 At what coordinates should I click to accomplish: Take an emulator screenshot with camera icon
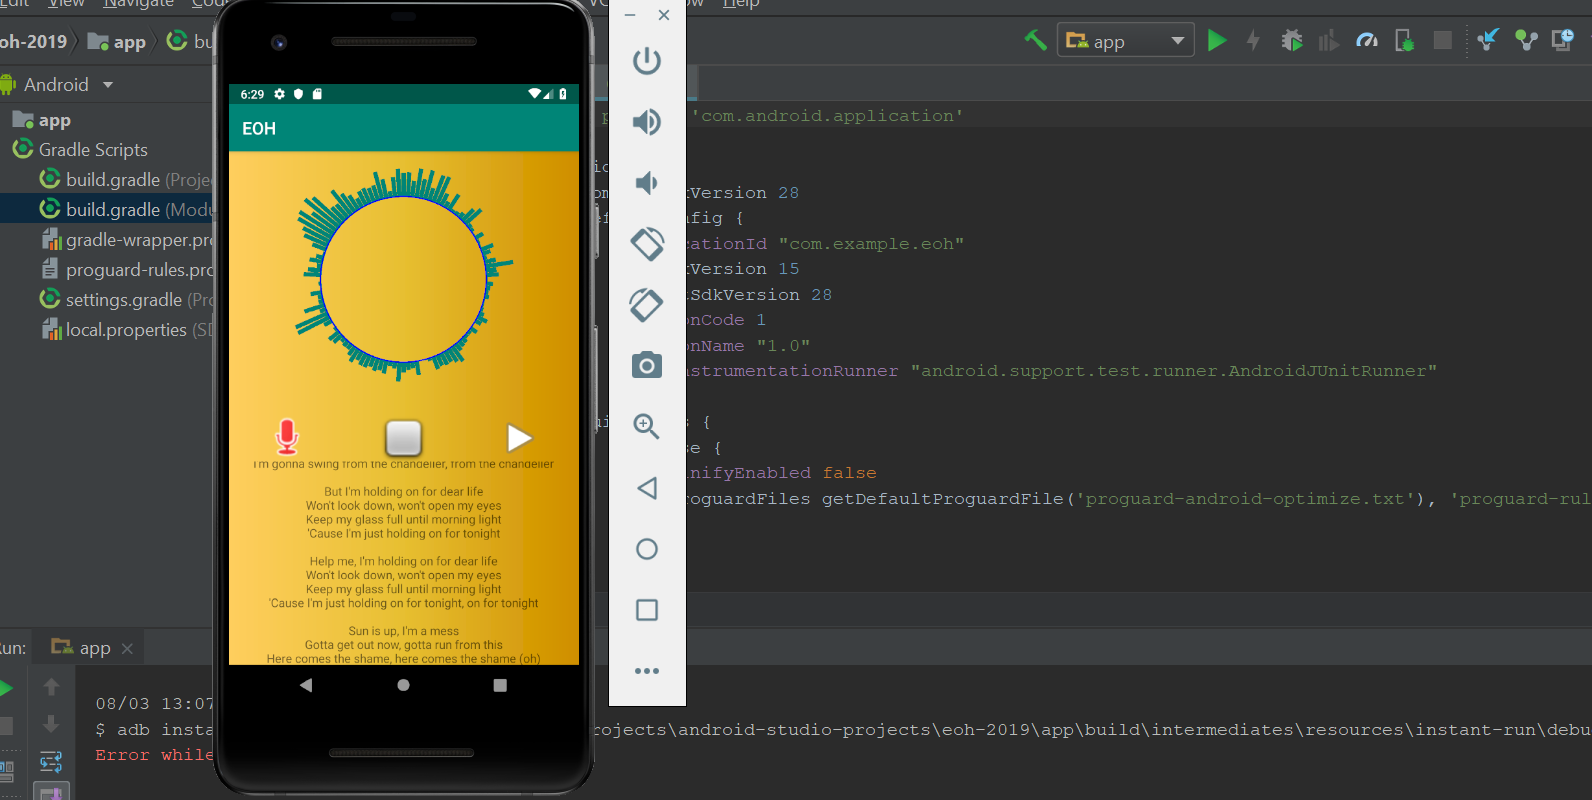click(647, 366)
